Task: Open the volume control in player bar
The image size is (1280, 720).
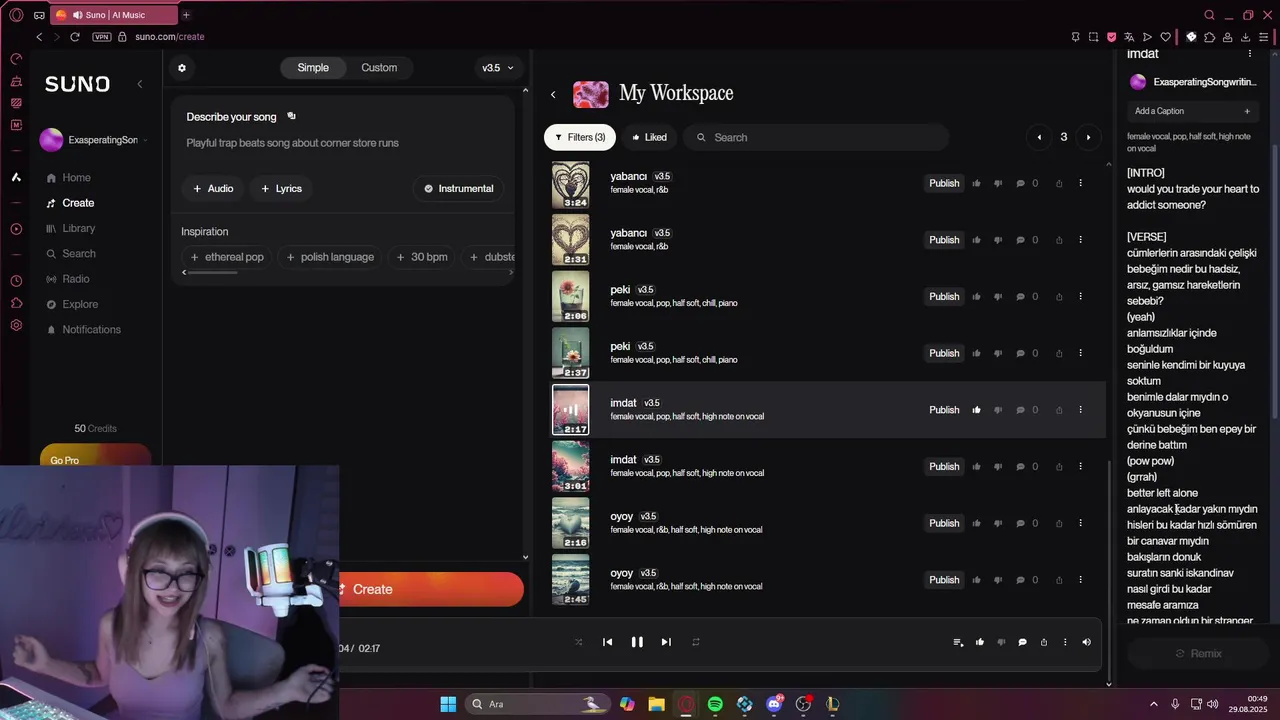Action: pos(1086,642)
